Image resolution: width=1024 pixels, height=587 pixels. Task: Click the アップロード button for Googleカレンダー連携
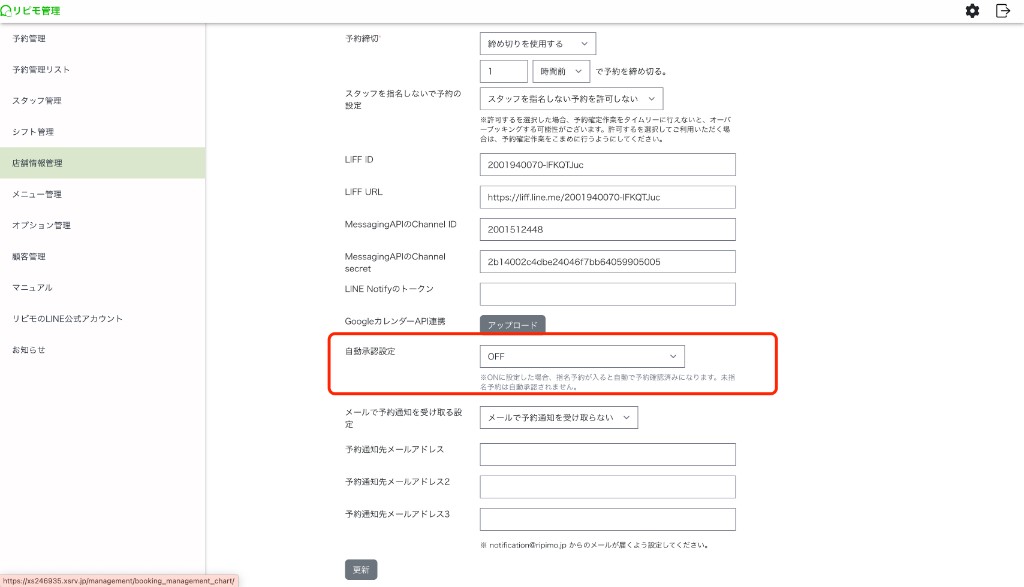(513, 324)
